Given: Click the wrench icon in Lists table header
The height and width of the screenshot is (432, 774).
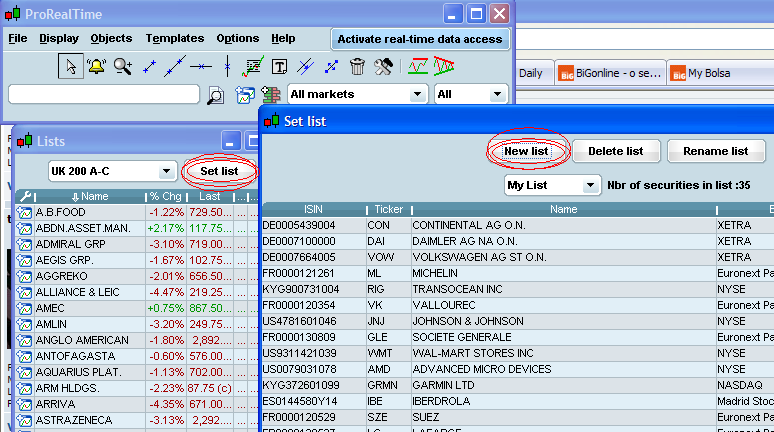Looking at the screenshot, I should pyautogui.click(x=25, y=196).
